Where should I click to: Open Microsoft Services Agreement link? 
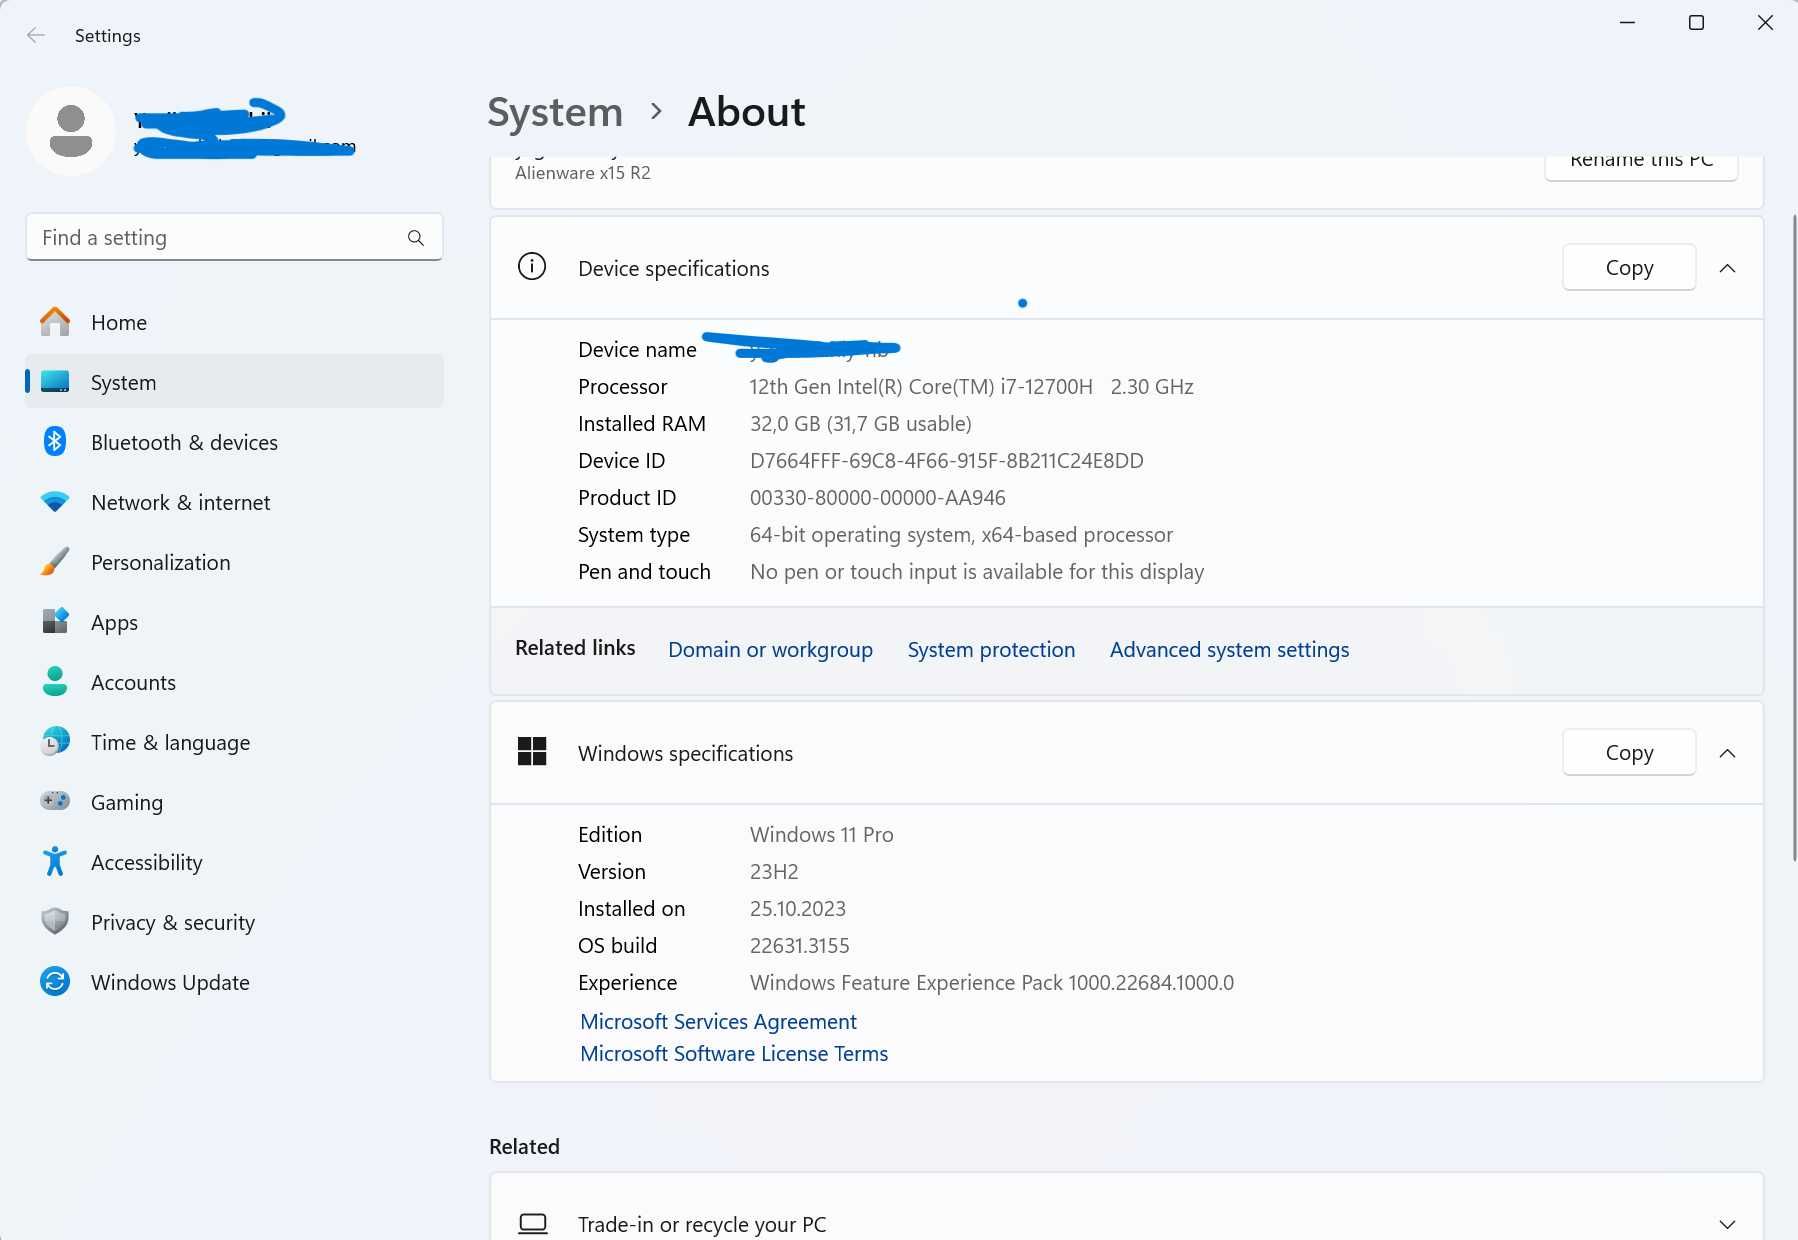(x=718, y=1021)
